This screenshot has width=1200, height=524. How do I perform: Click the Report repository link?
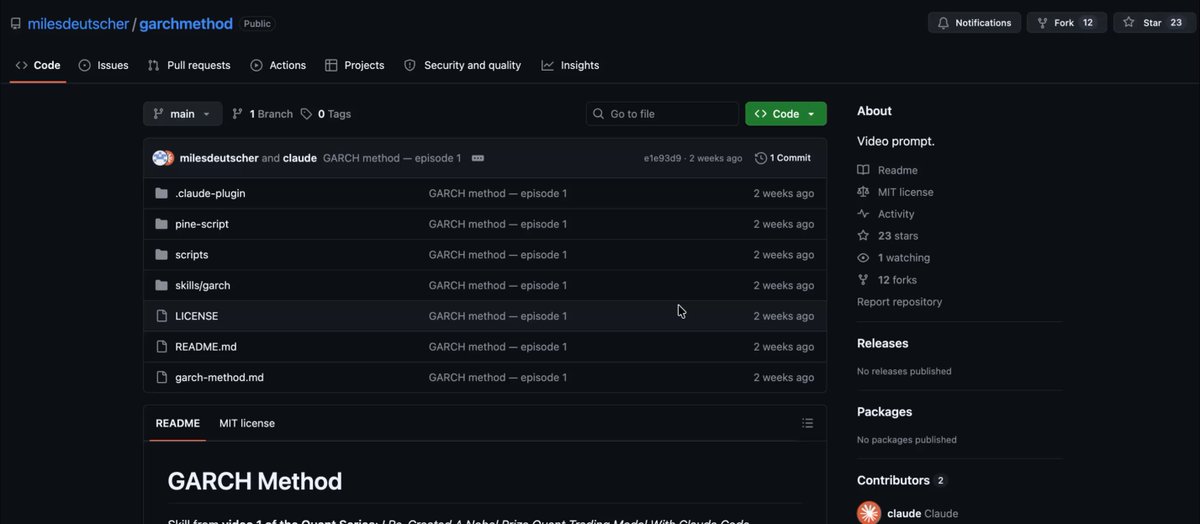tap(899, 302)
